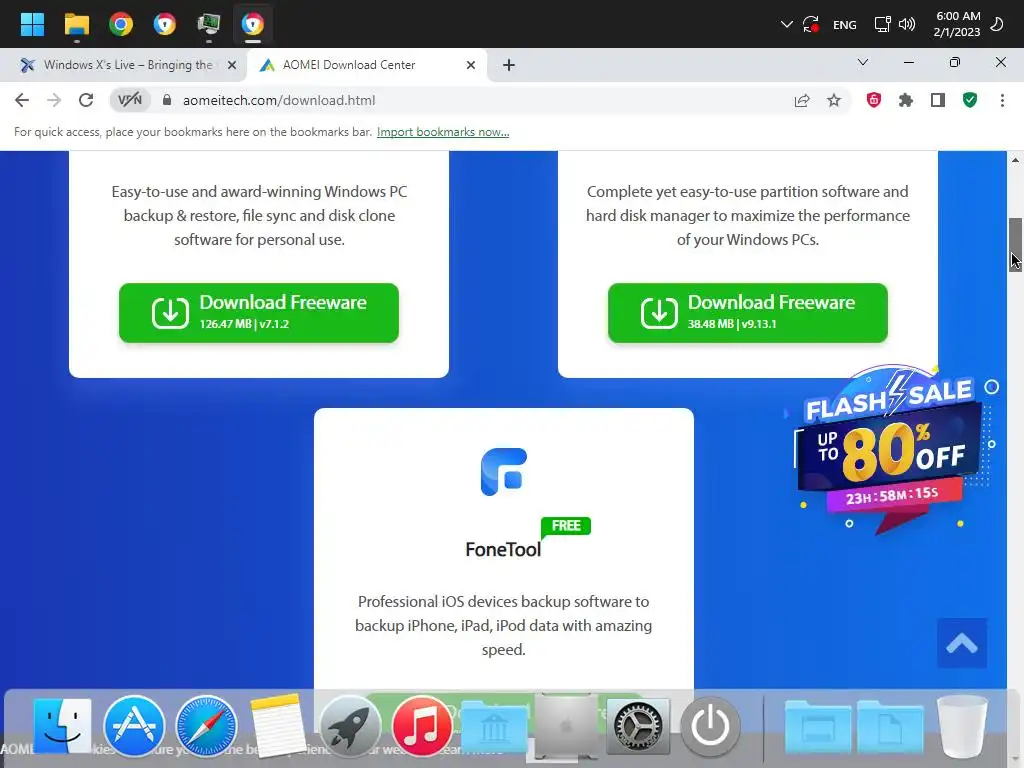Open the green shield security extension
This screenshot has width=1024, height=768.
(970, 100)
